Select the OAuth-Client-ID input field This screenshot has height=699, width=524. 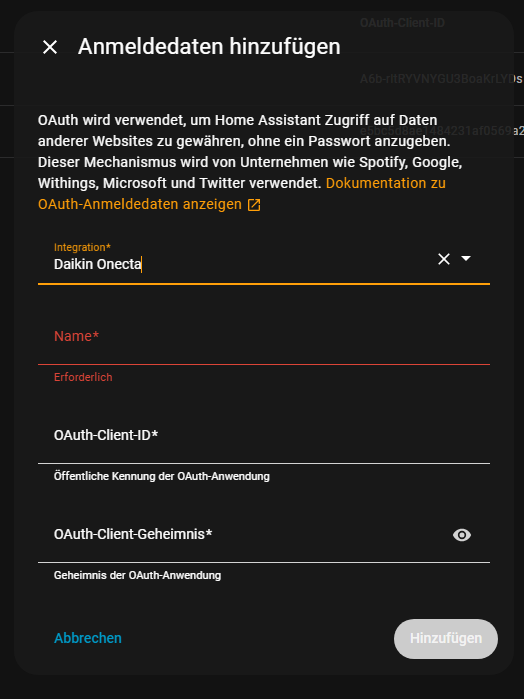click(264, 440)
